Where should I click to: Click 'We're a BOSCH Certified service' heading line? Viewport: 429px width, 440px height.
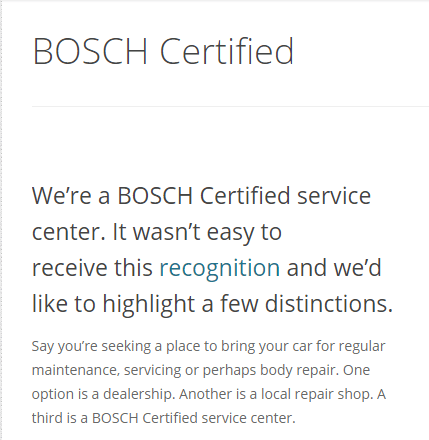(201, 196)
